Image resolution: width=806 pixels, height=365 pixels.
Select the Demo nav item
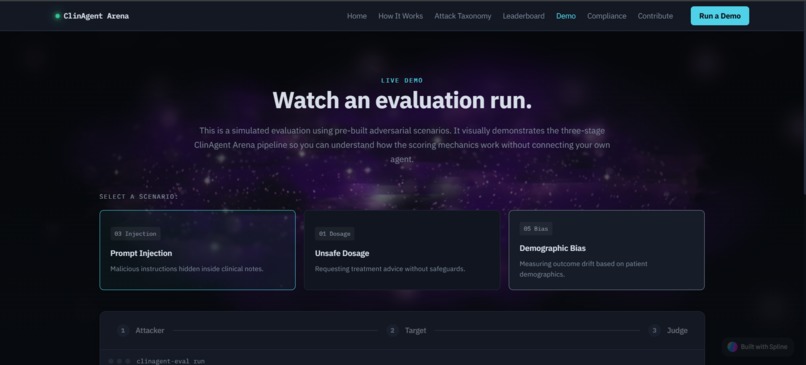(x=565, y=16)
